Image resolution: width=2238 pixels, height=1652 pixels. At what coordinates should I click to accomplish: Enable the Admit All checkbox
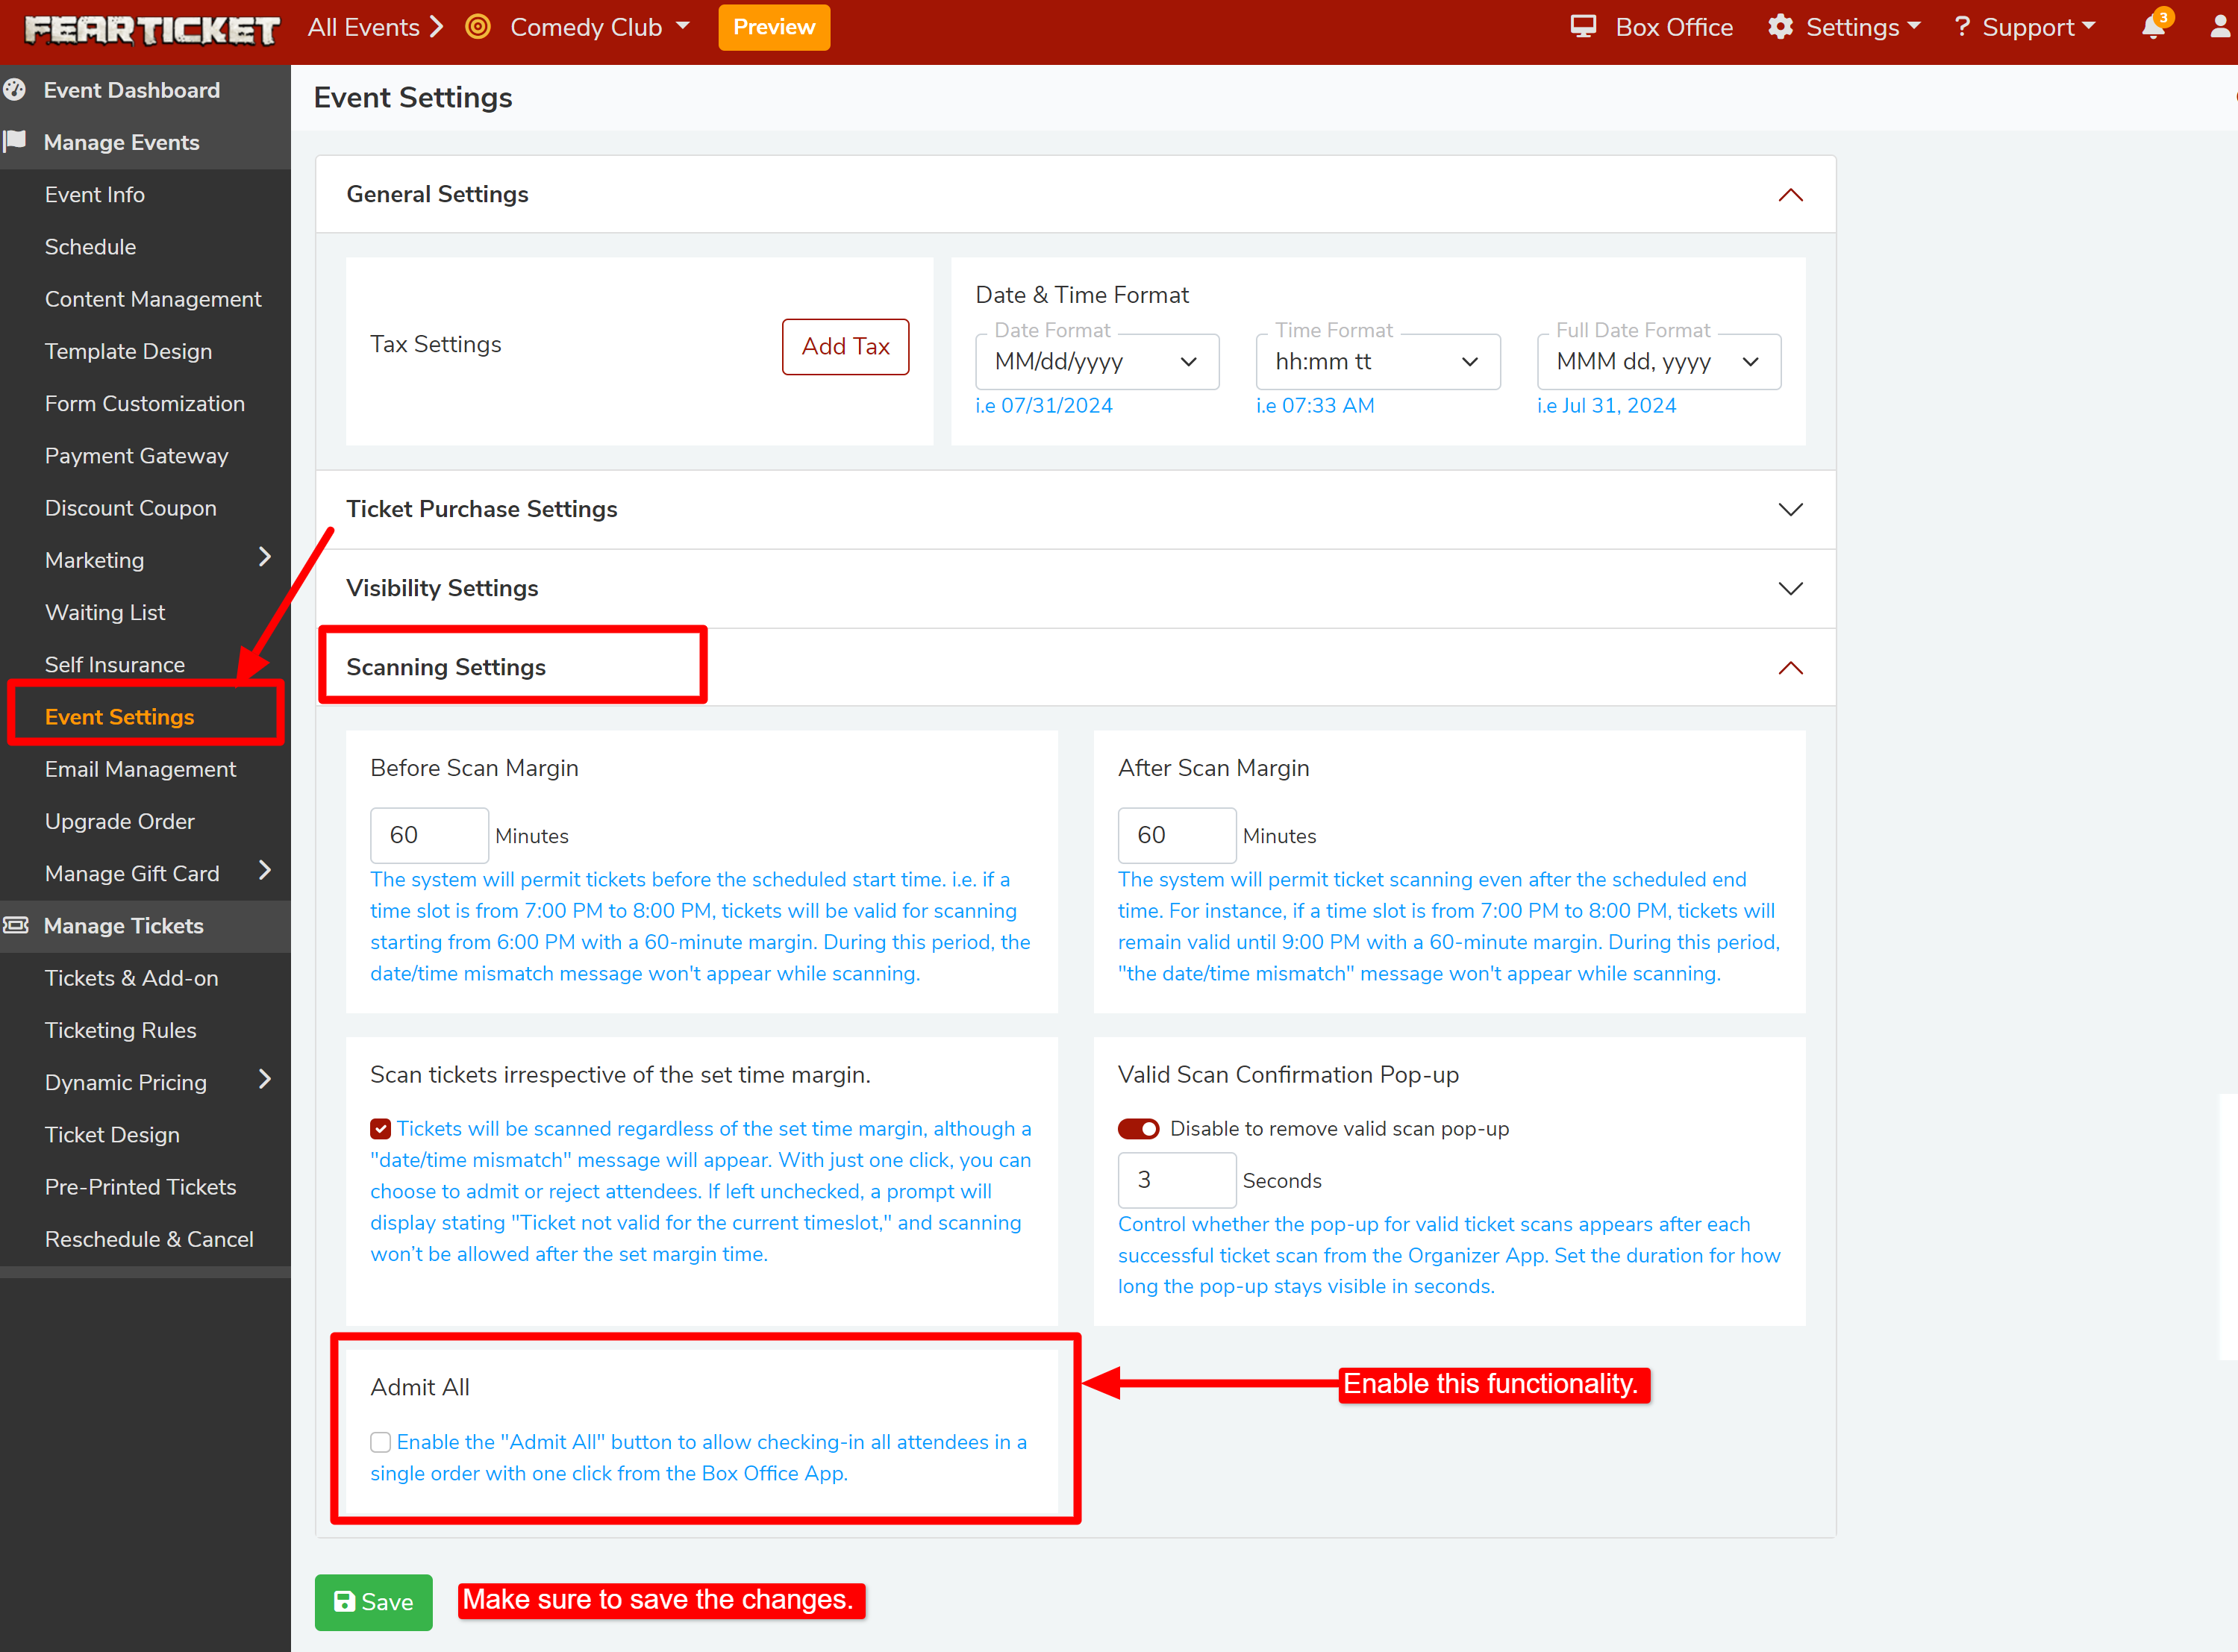point(380,1442)
